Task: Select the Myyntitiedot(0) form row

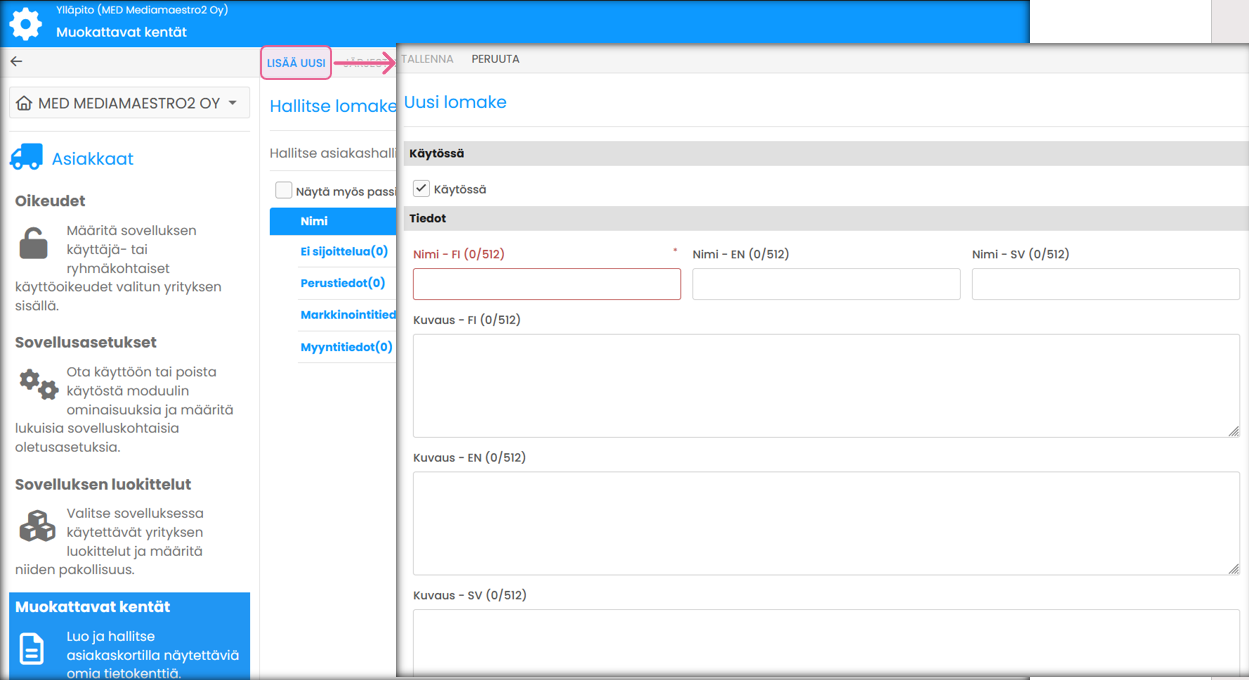Action: [x=346, y=347]
